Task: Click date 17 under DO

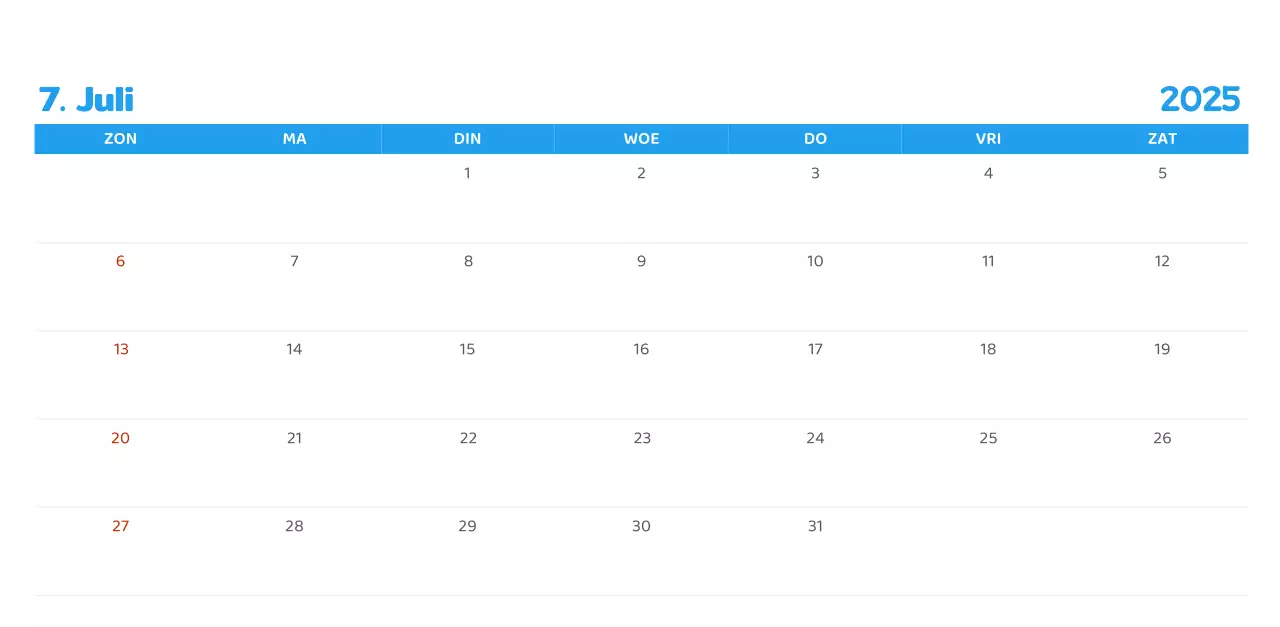Action: (x=815, y=349)
